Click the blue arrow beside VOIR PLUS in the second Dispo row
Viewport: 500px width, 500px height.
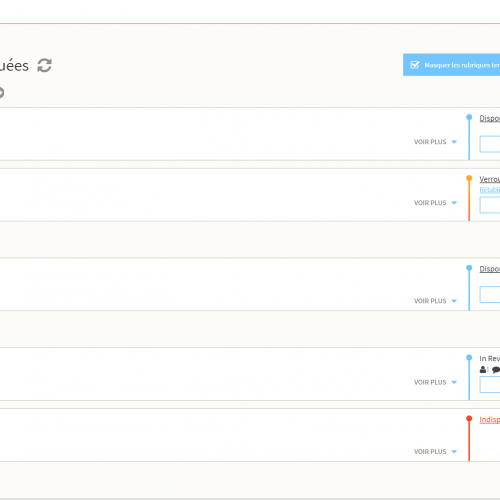[454, 301]
